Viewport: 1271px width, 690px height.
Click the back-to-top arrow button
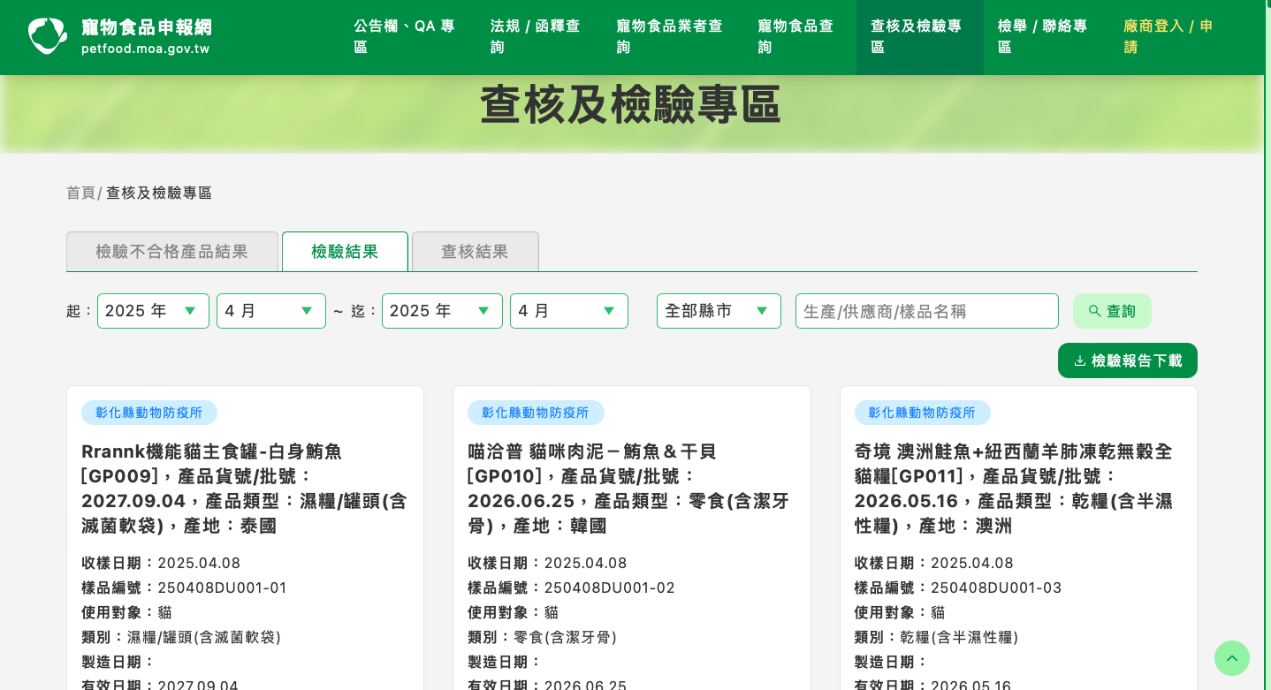click(1232, 658)
